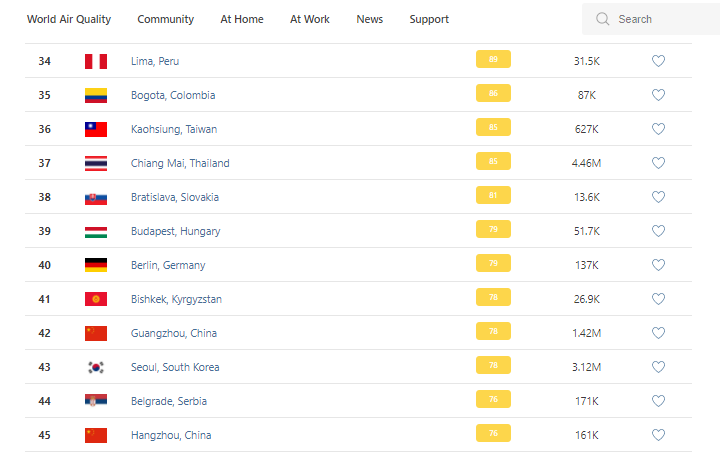Click the Peru flag icon
This screenshot has height=452, width=720.
(96, 61)
